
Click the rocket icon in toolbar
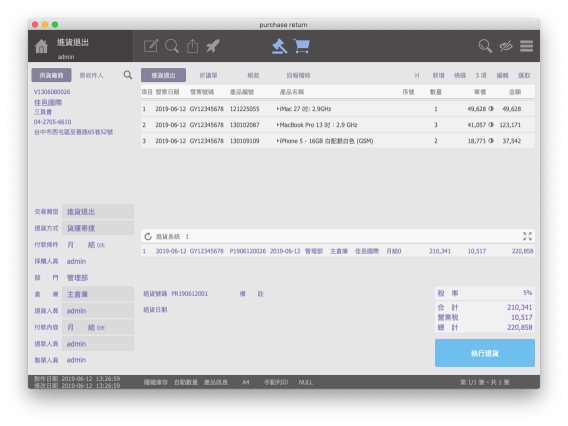(x=213, y=46)
